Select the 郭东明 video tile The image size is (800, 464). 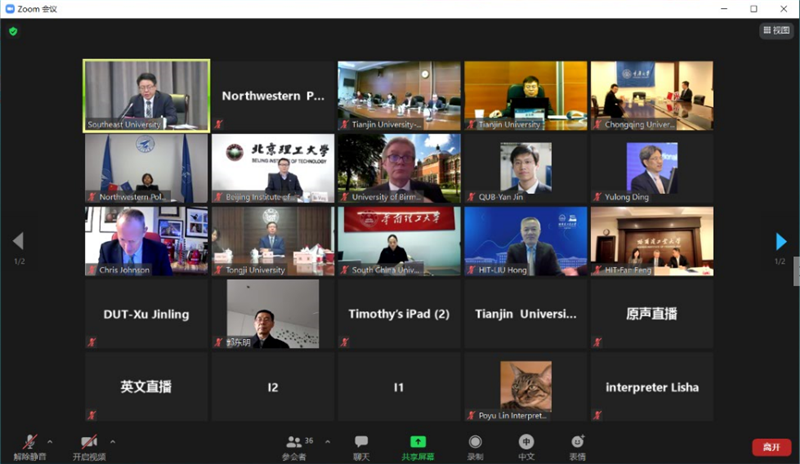(273, 314)
